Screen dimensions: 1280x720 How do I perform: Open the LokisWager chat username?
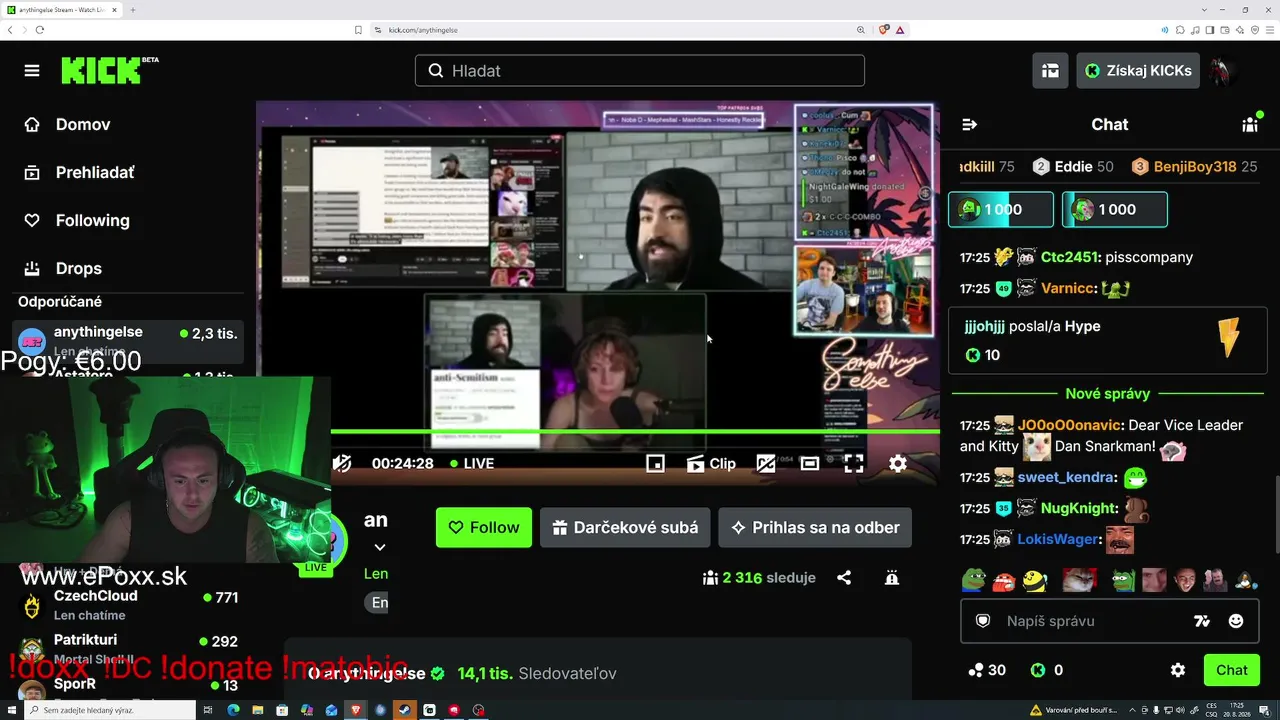[x=1059, y=539]
